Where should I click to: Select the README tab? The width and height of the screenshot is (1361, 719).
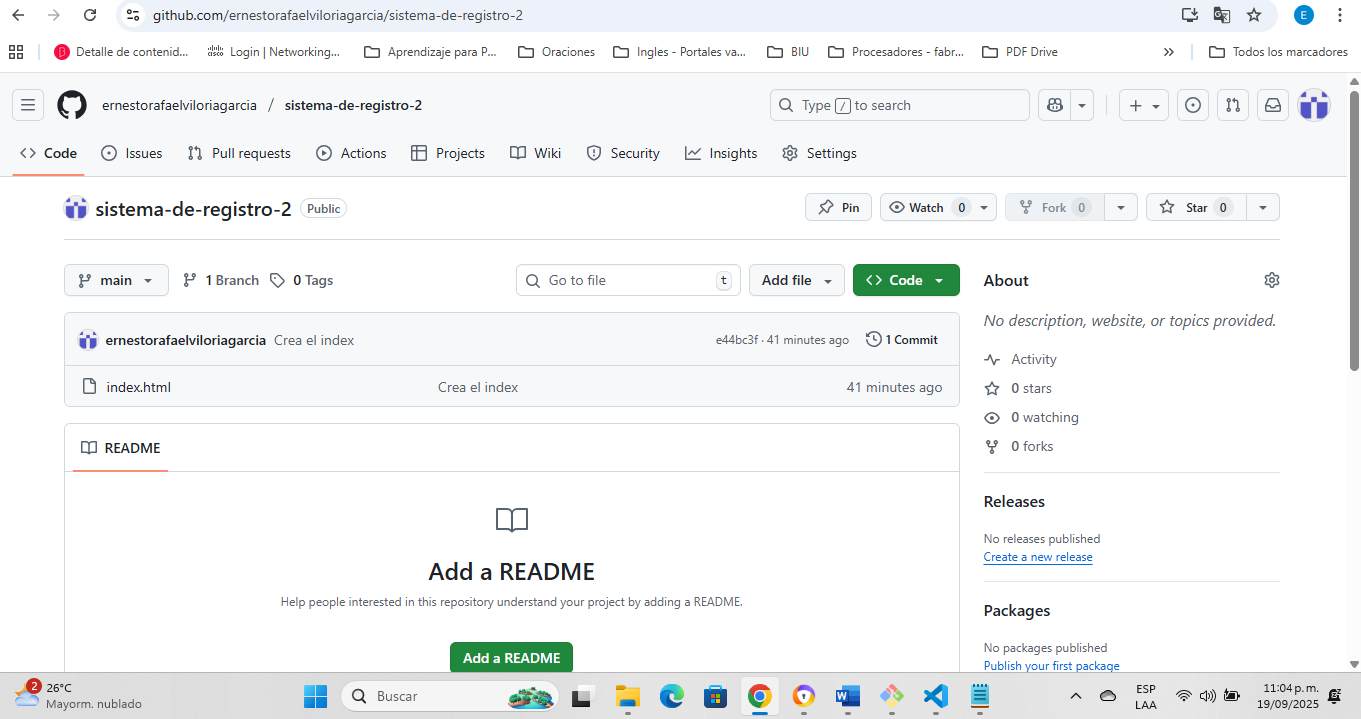120,448
